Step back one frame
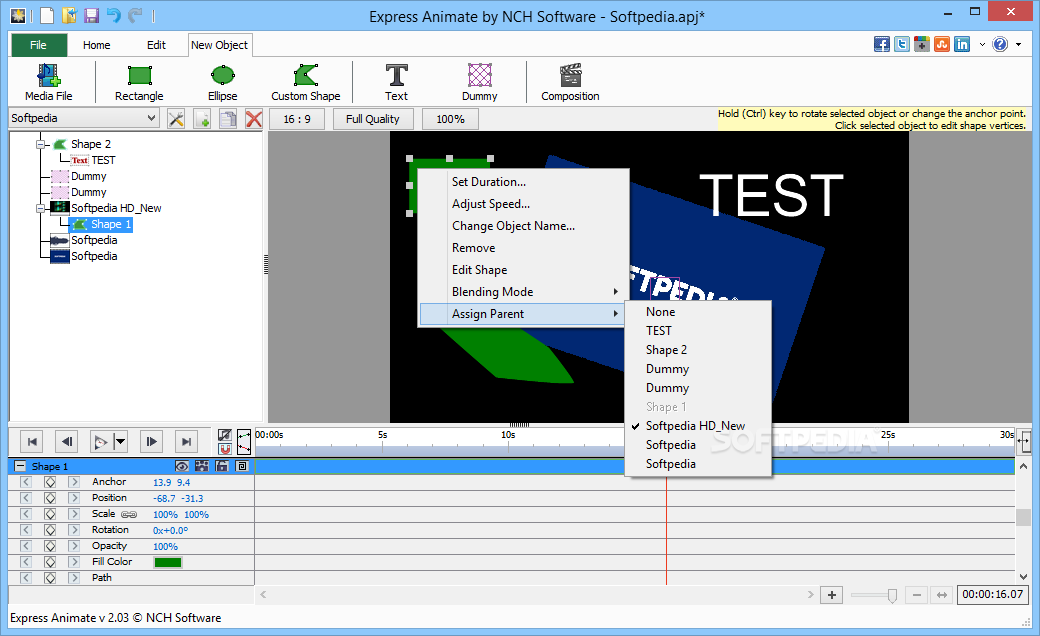This screenshot has width=1040, height=636. pyautogui.click(x=66, y=442)
